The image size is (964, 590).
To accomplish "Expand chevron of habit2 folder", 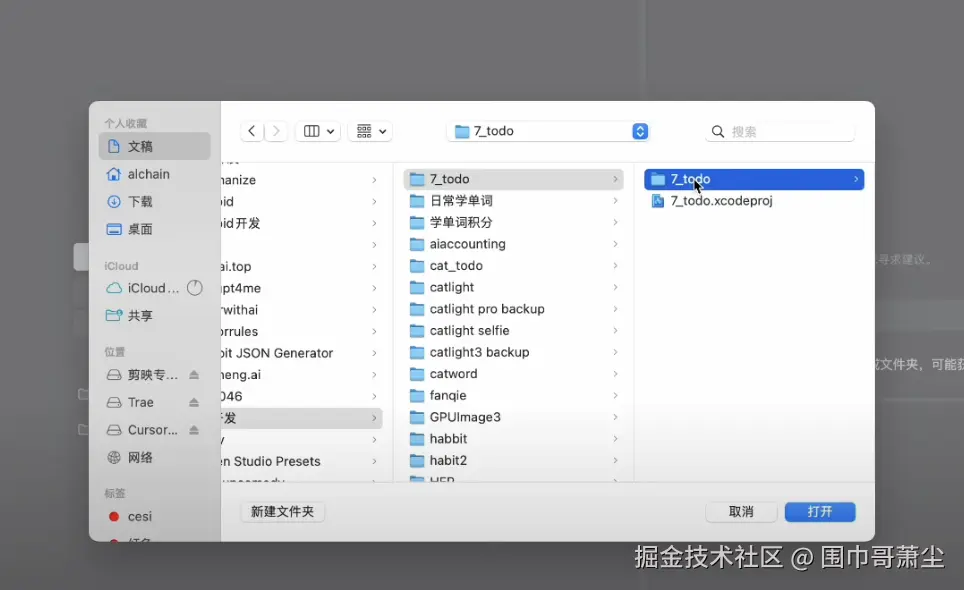I will click(x=615, y=460).
